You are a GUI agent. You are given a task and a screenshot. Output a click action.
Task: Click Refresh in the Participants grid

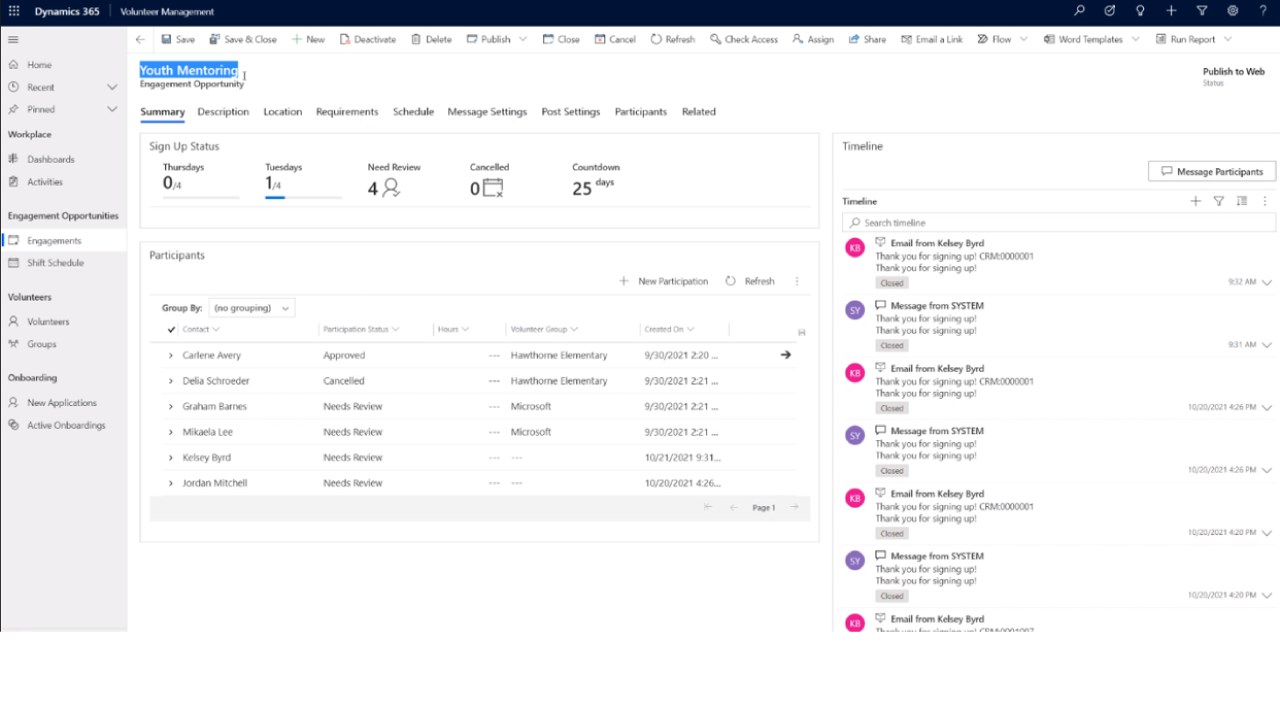tap(750, 281)
